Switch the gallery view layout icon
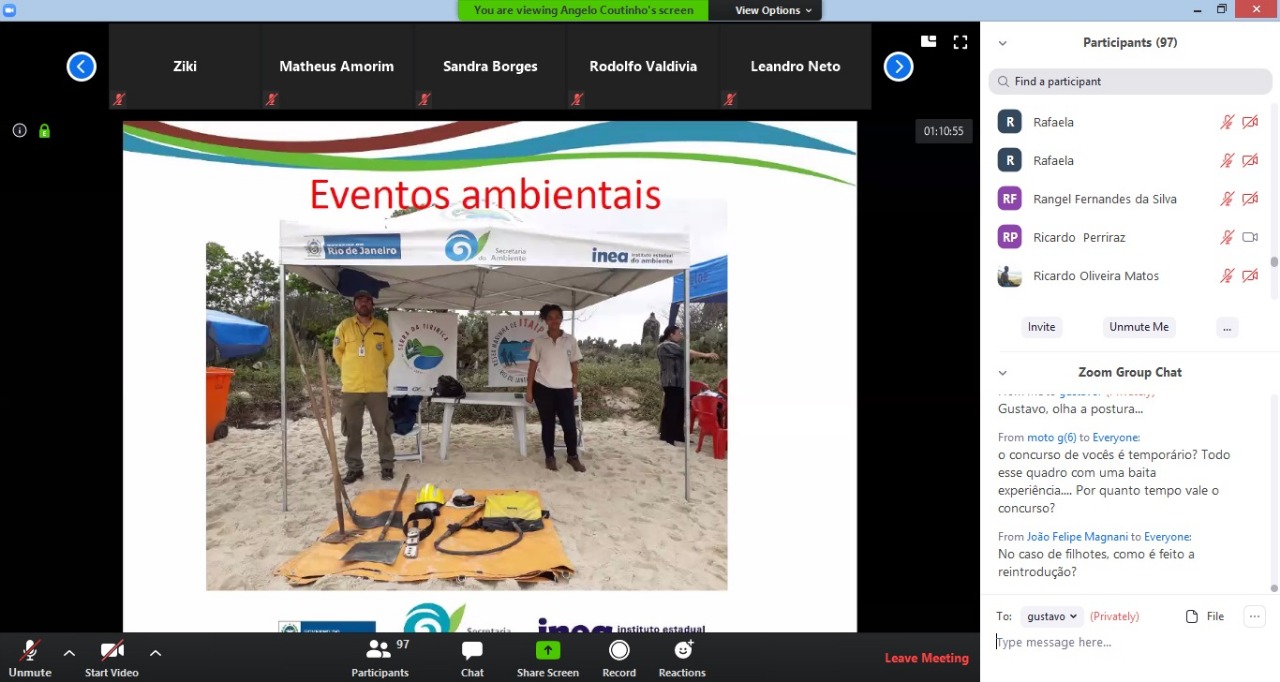This screenshot has width=1280, height=682. tap(929, 42)
